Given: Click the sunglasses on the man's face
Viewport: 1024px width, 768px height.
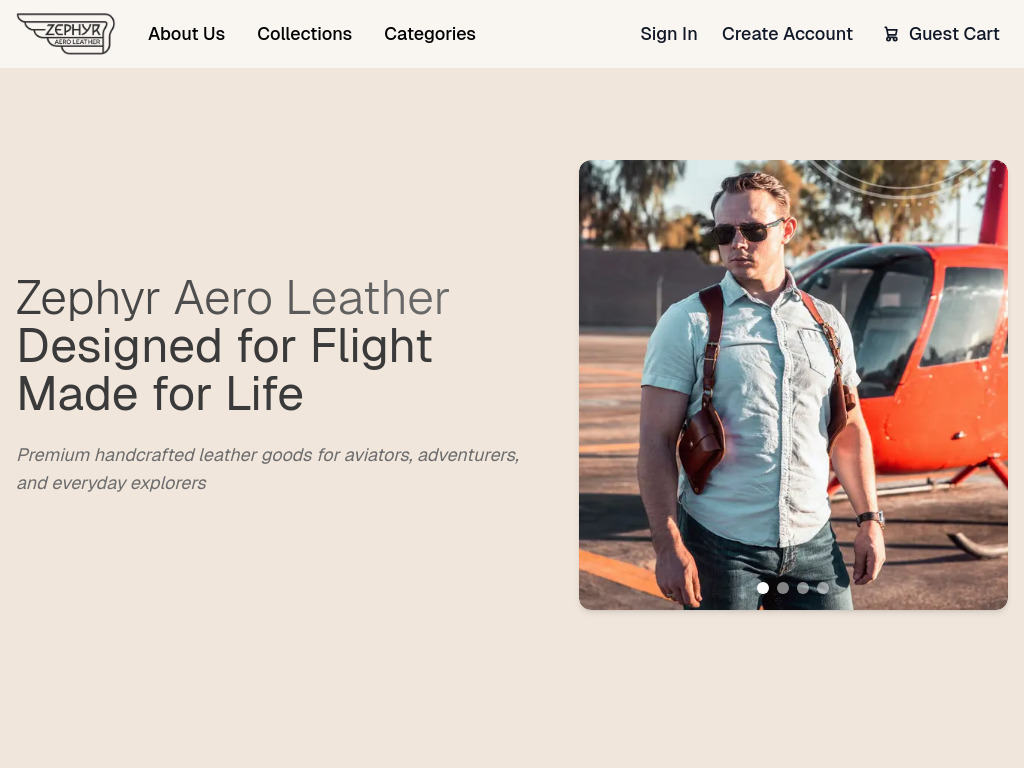Looking at the screenshot, I should point(747,232).
